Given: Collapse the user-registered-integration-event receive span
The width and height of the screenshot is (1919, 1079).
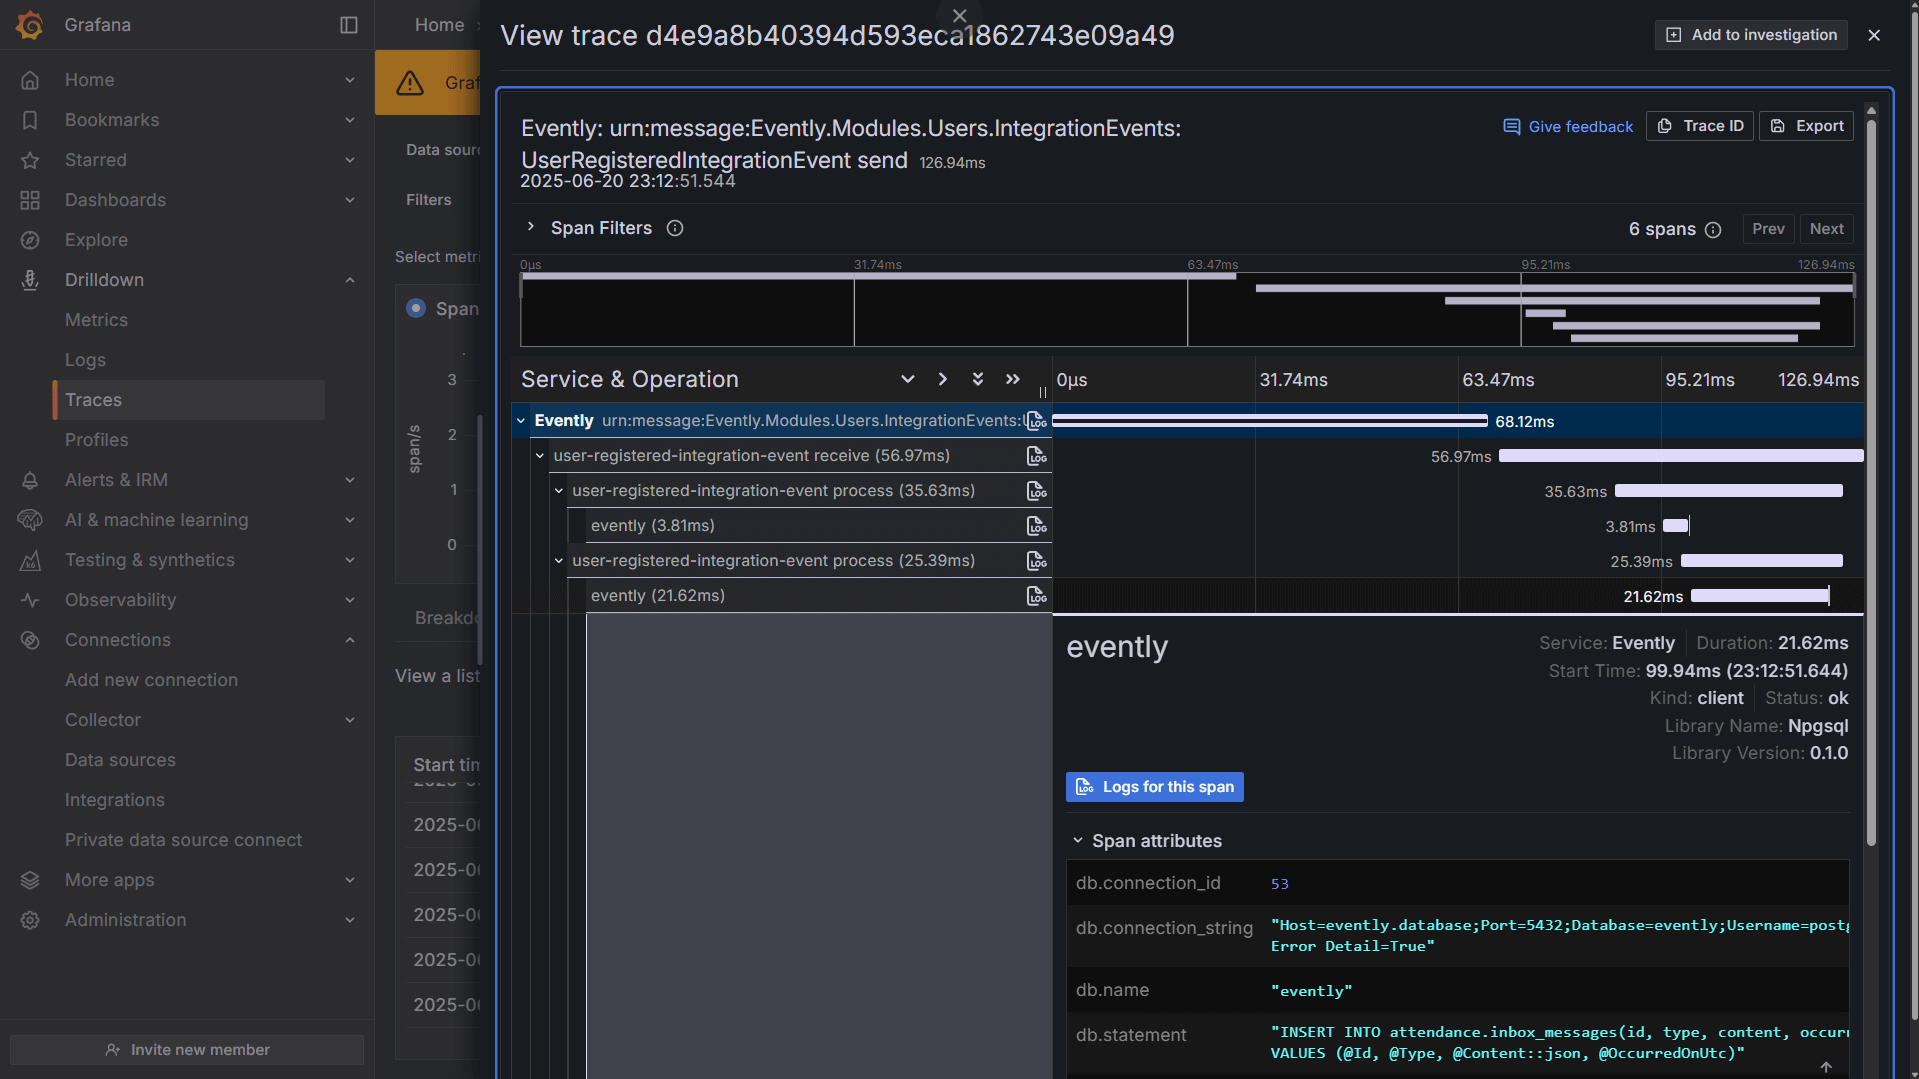Looking at the screenshot, I should [540, 455].
